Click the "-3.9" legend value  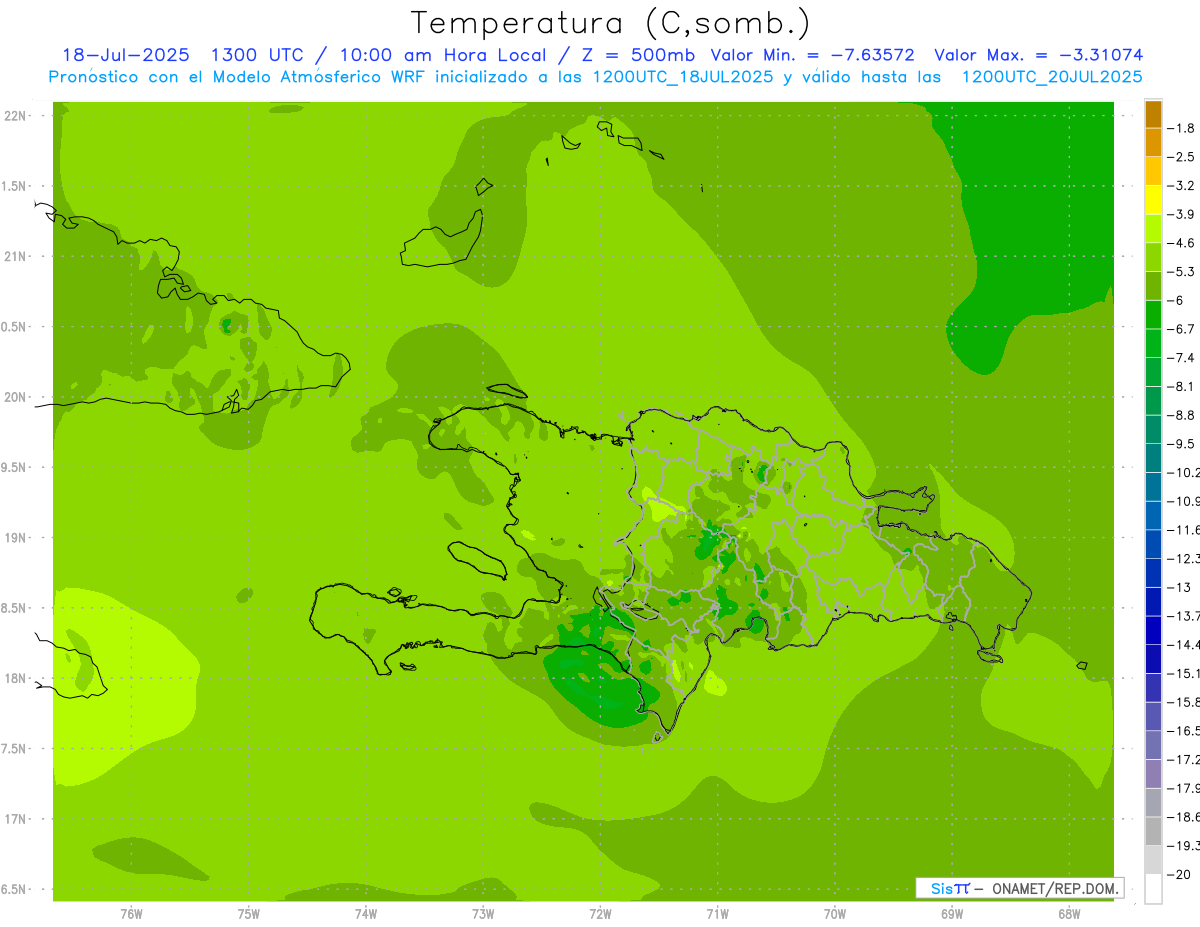[1180, 214]
